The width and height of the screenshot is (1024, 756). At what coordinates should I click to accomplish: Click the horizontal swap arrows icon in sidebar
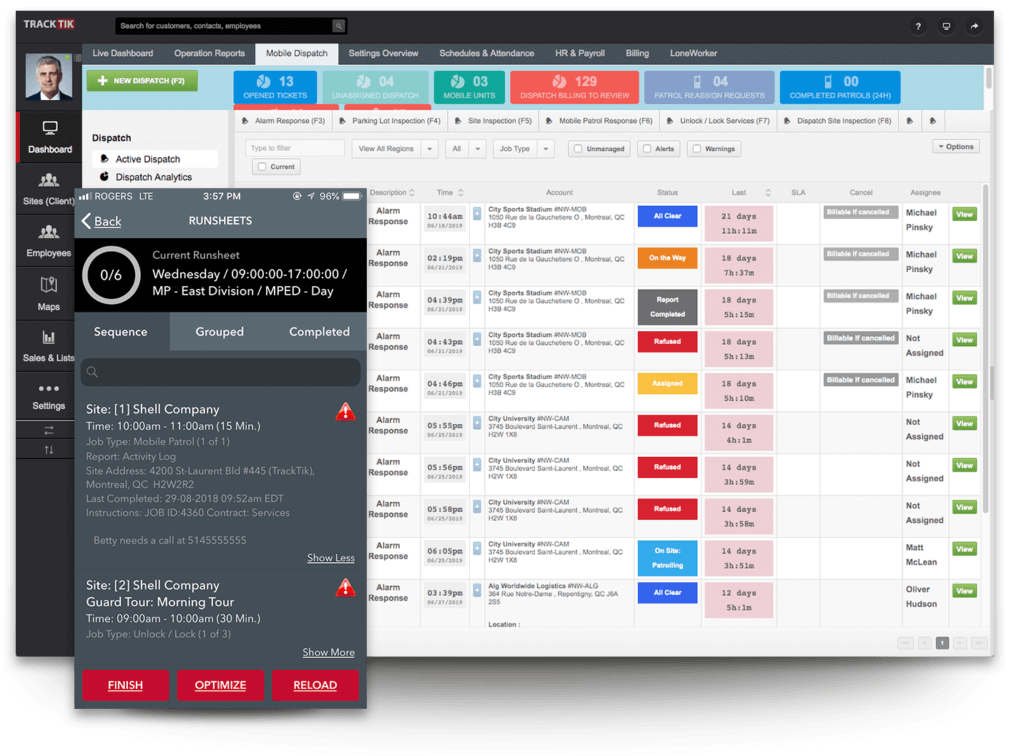[48, 430]
